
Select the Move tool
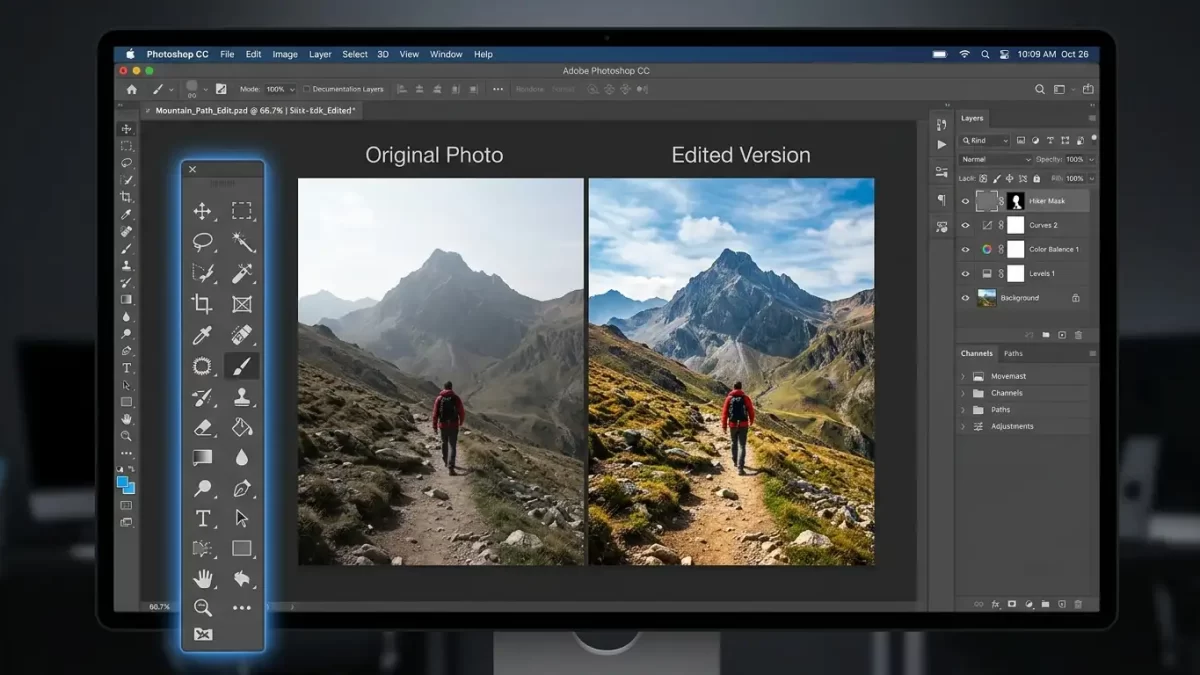pyautogui.click(x=201, y=211)
